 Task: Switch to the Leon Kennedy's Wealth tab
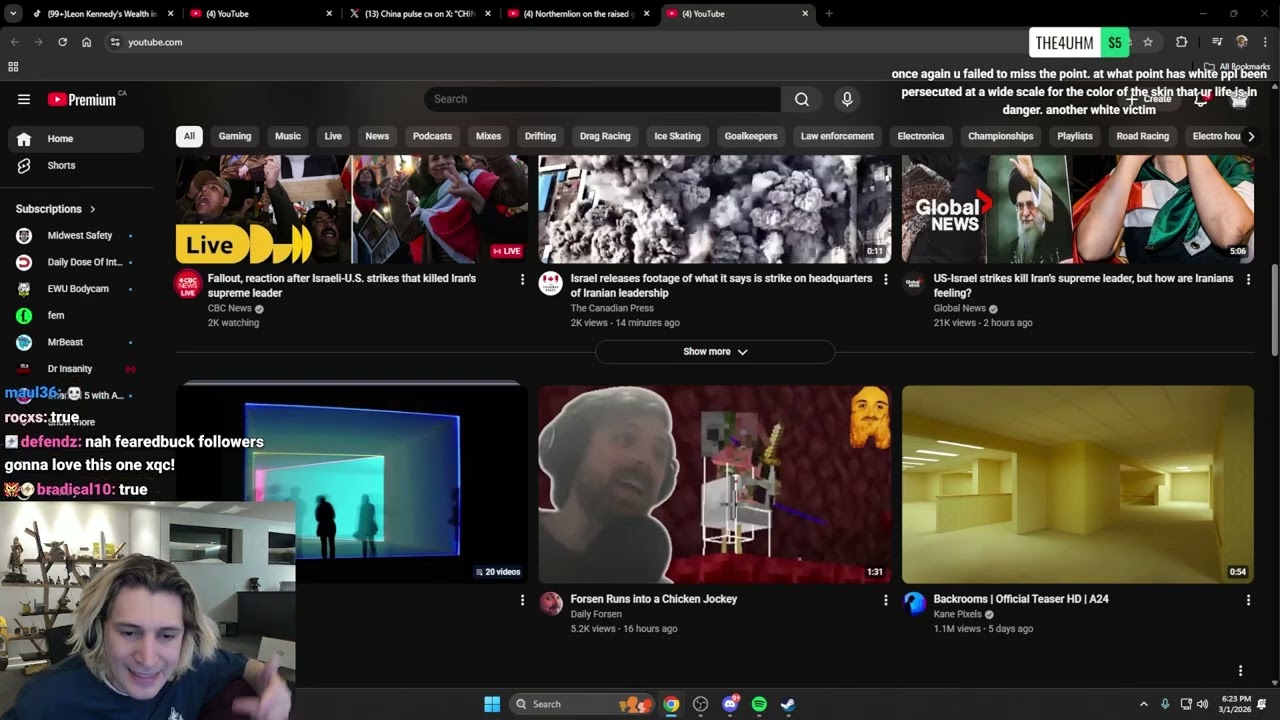click(102, 14)
